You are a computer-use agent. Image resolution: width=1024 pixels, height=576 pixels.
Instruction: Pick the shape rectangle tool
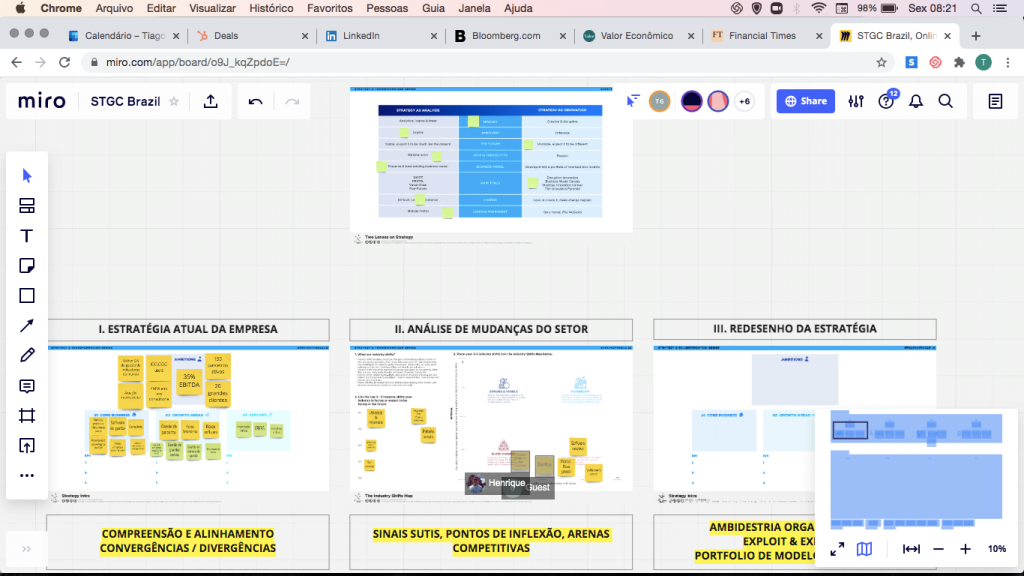point(27,296)
